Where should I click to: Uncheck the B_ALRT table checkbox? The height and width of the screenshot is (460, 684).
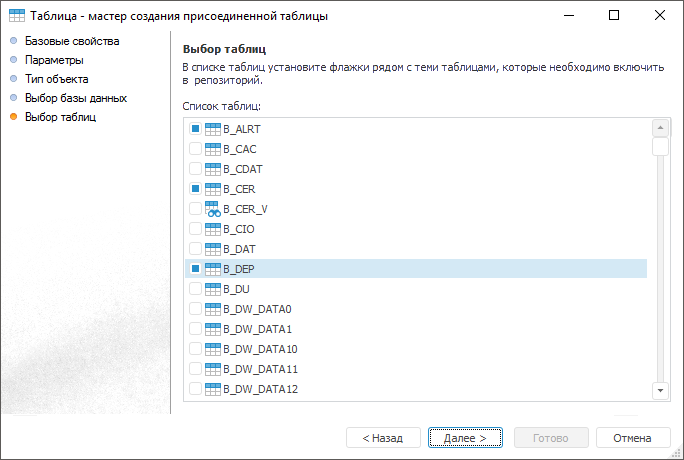[x=195, y=129]
